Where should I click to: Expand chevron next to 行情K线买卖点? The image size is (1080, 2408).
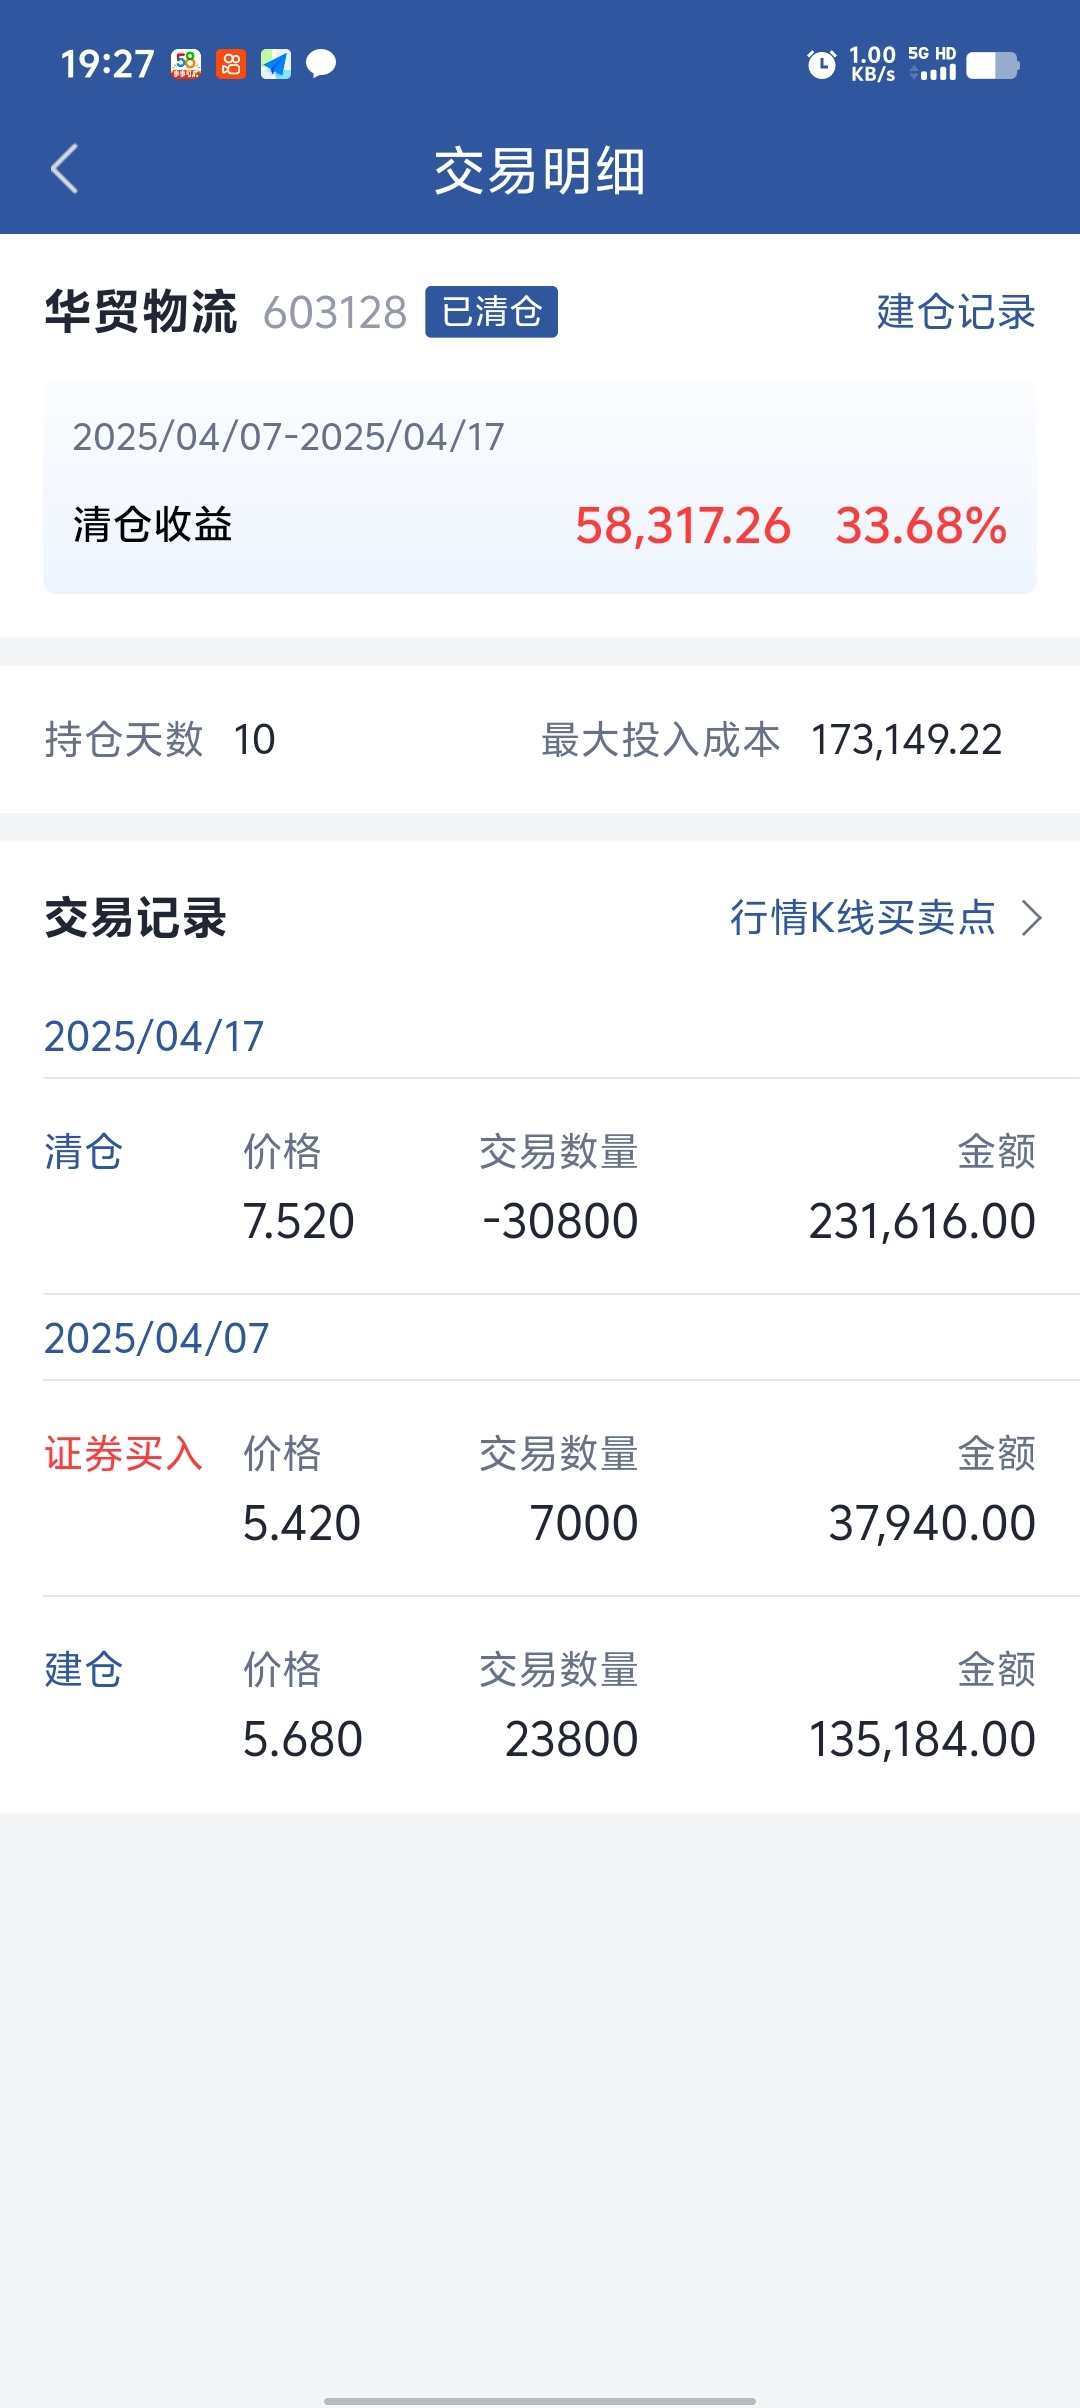(x=1032, y=917)
